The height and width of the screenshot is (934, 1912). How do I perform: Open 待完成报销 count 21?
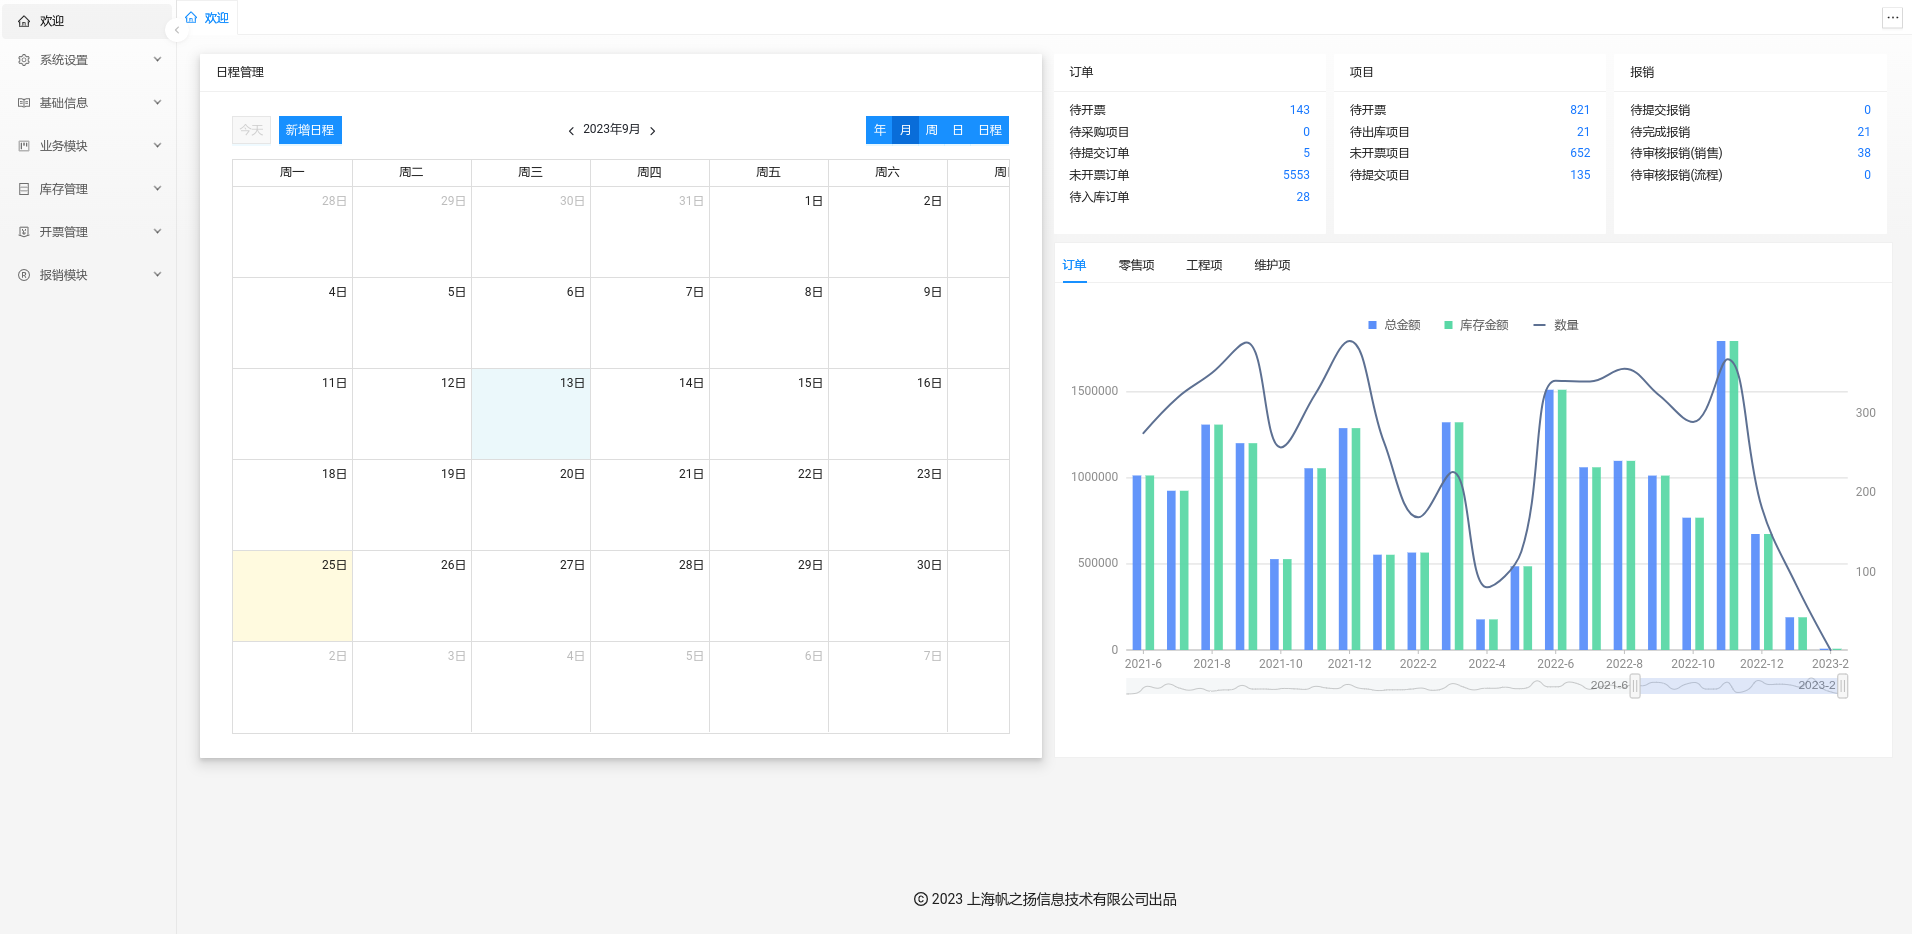1864,132
